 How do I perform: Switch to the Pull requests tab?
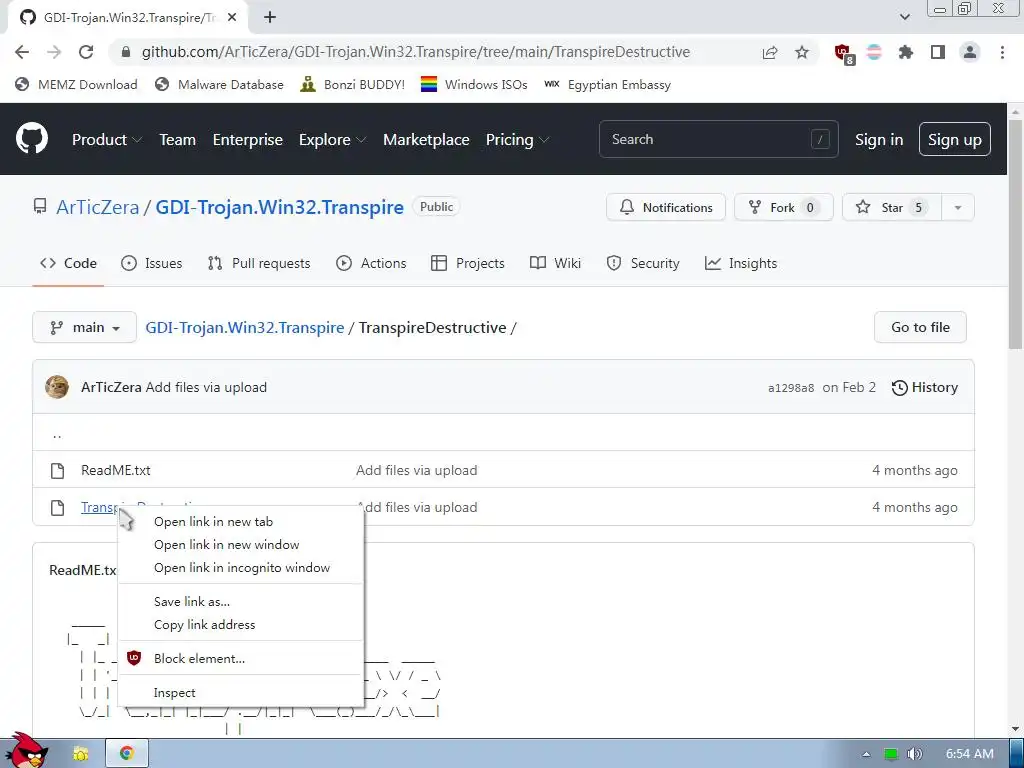click(259, 263)
